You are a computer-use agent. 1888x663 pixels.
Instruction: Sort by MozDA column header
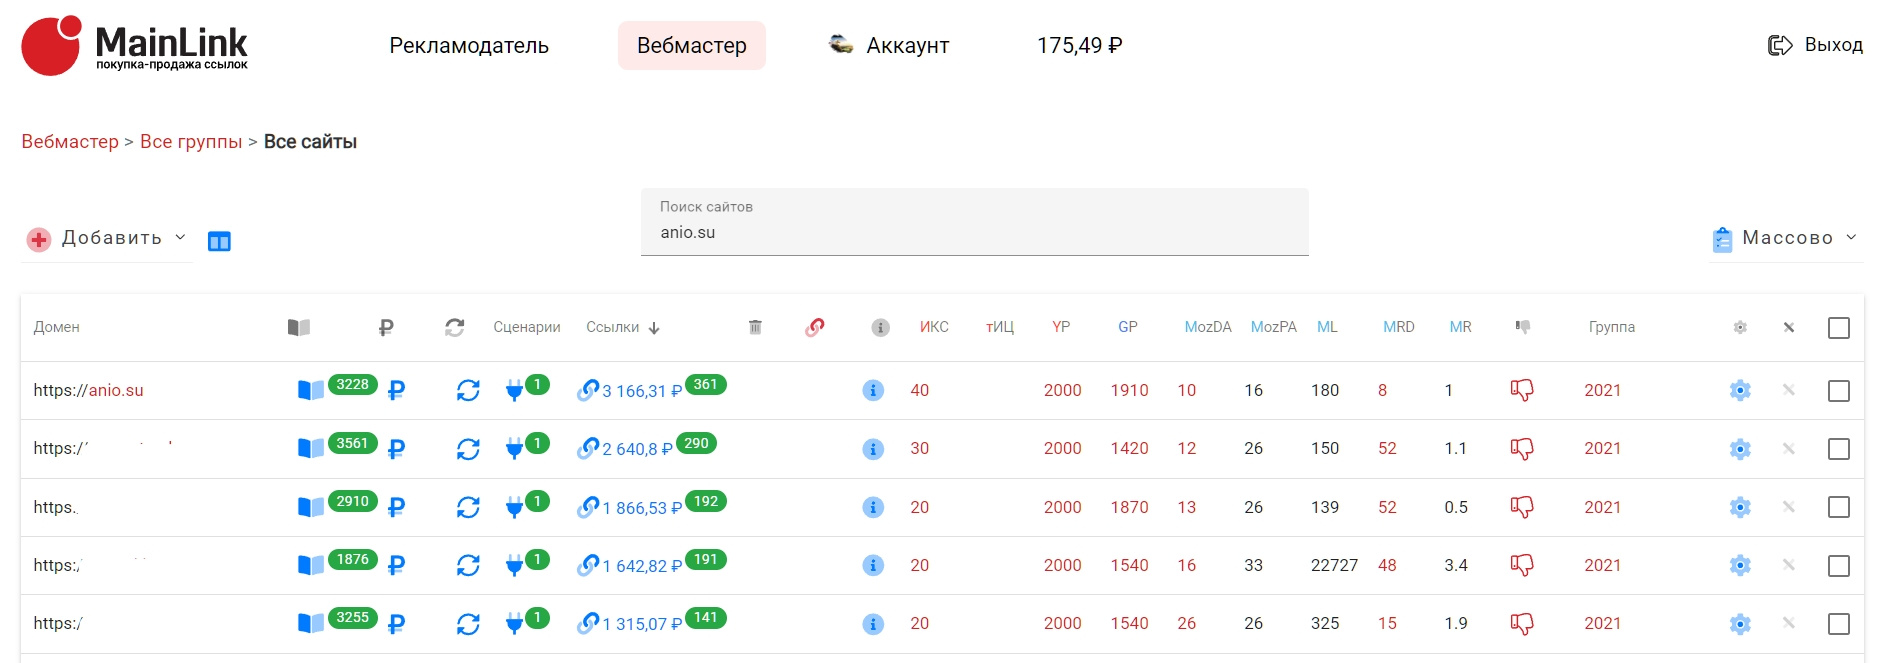1208,327
